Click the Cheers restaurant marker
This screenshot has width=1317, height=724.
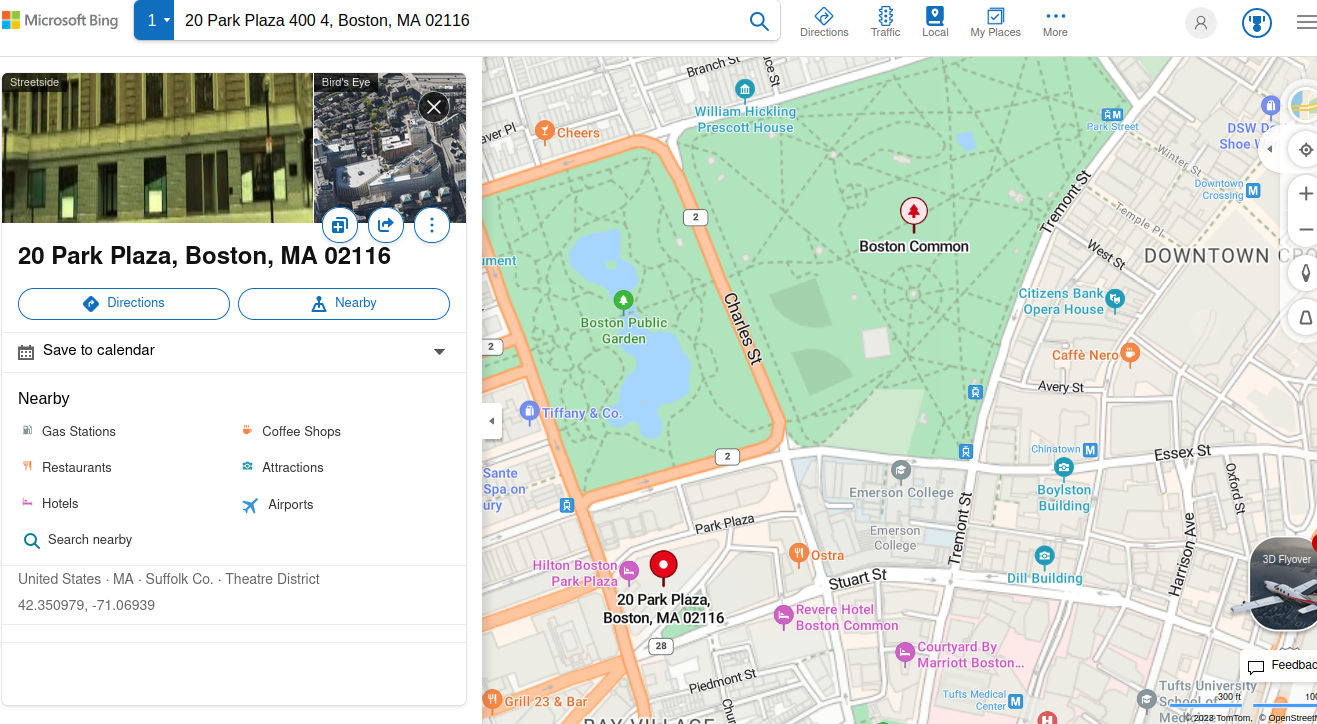pyautogui.click(x=544, y=130)
